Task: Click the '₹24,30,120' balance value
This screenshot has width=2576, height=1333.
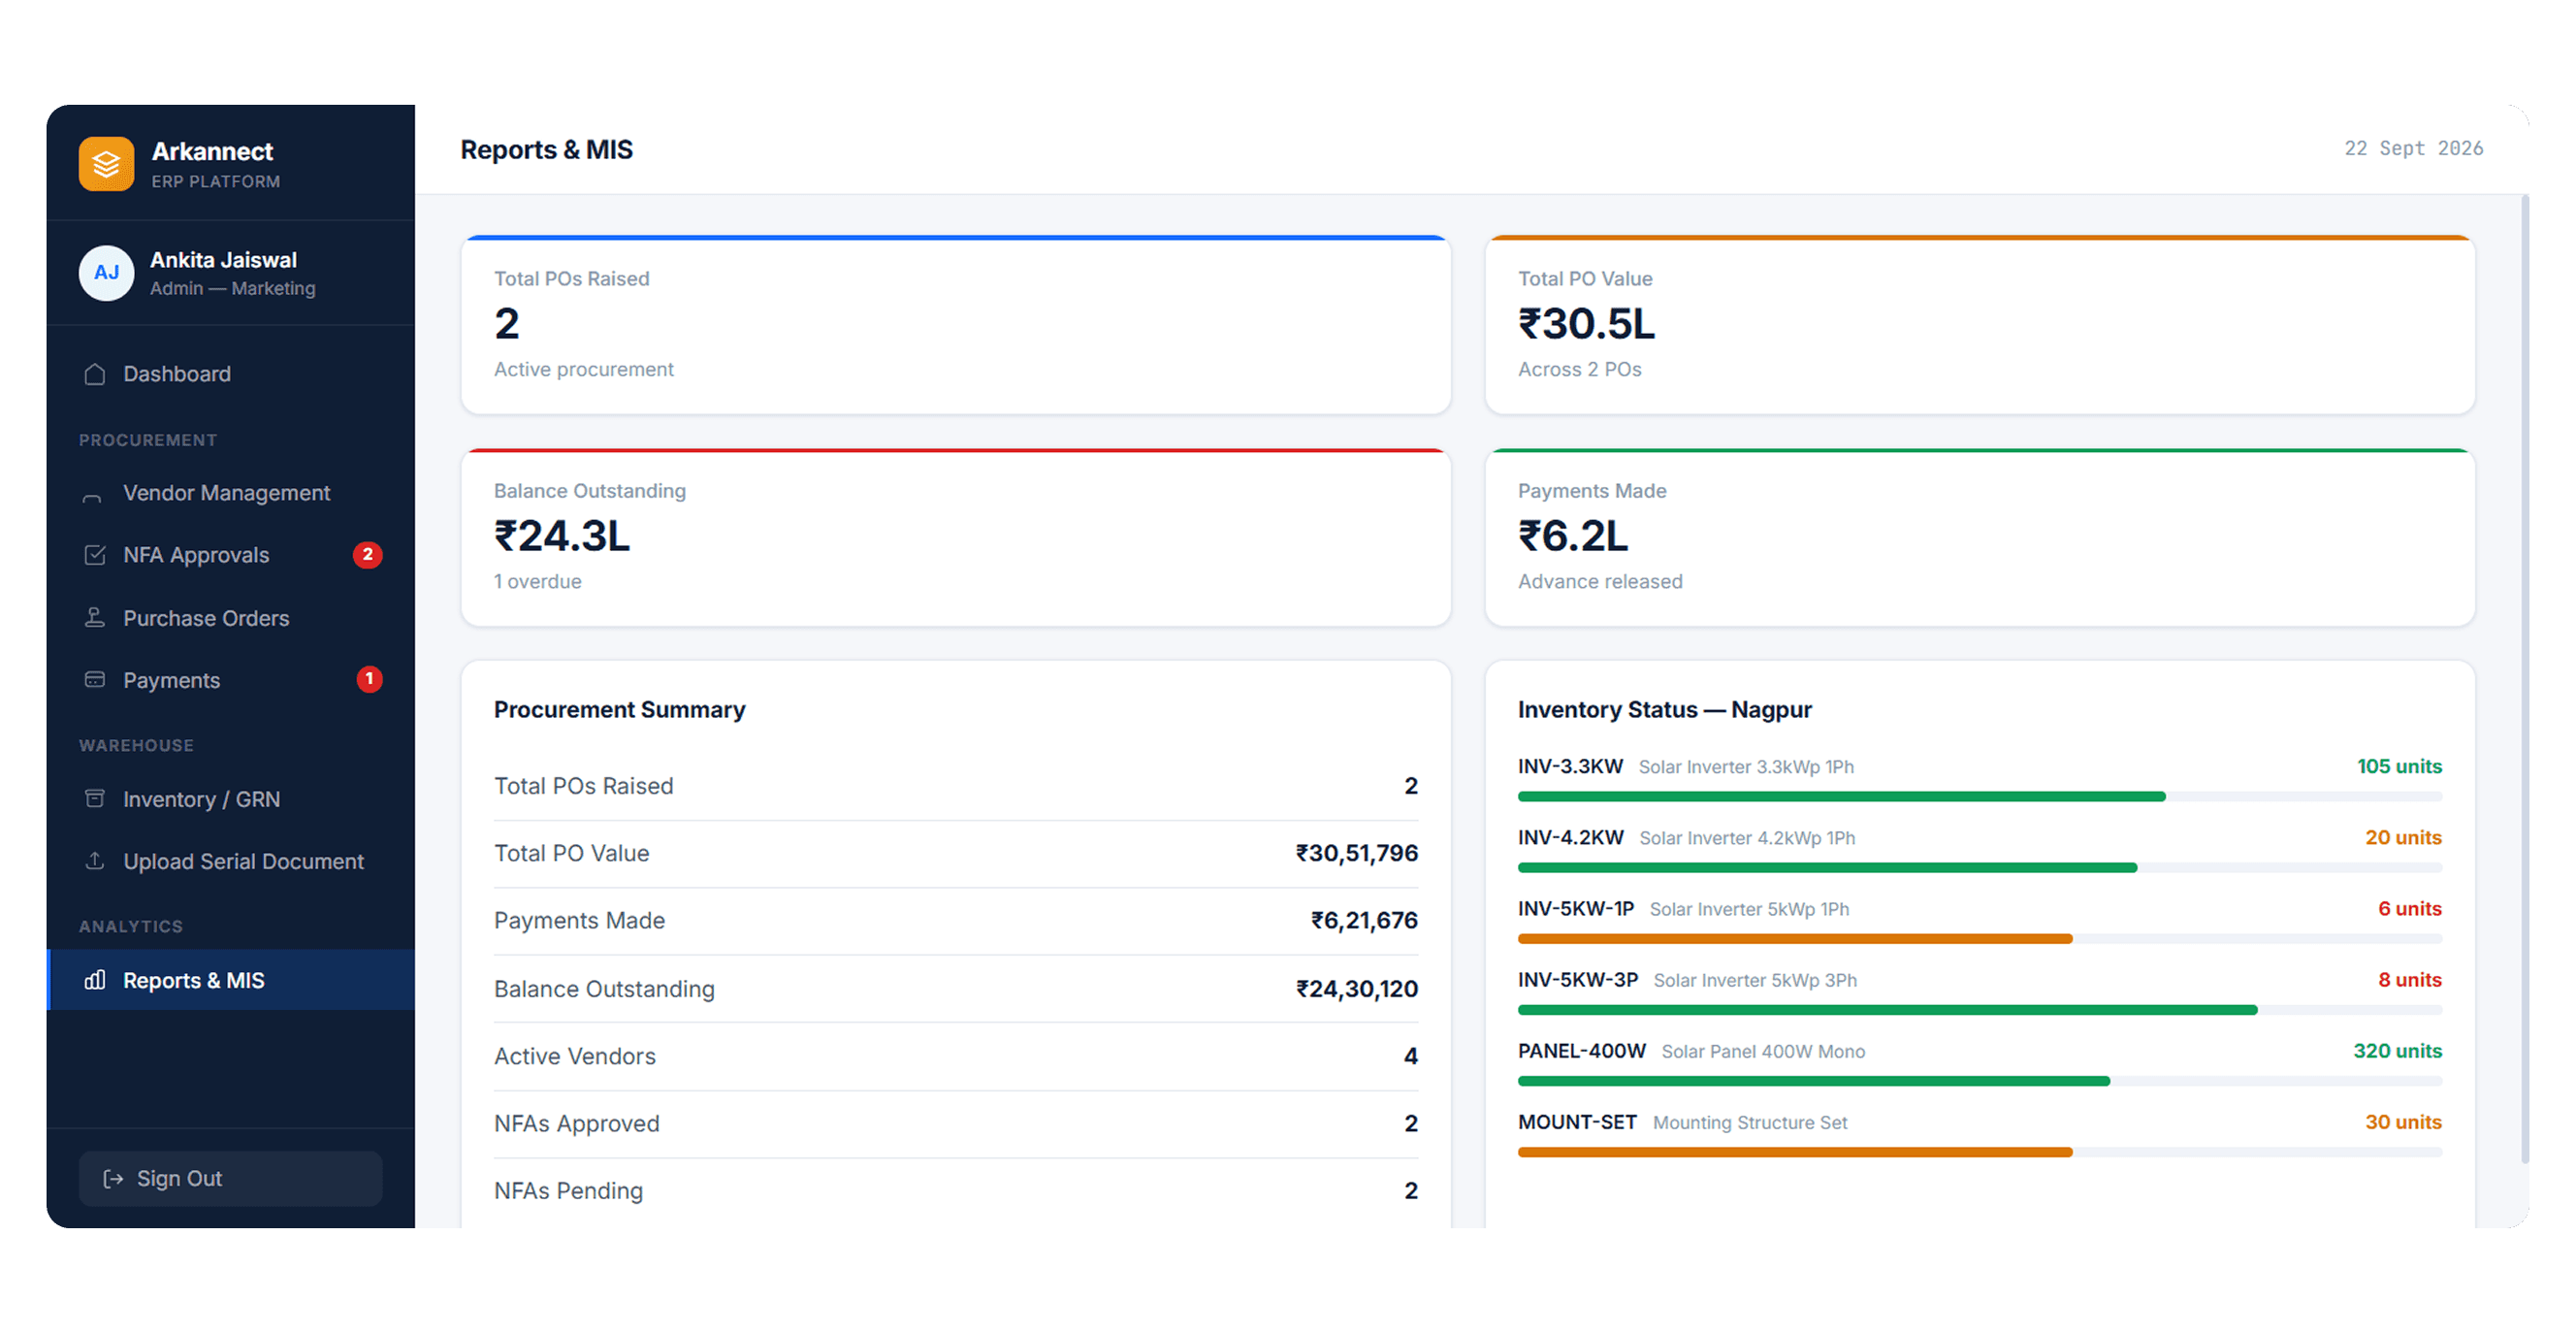Action: click(1357, 989)
